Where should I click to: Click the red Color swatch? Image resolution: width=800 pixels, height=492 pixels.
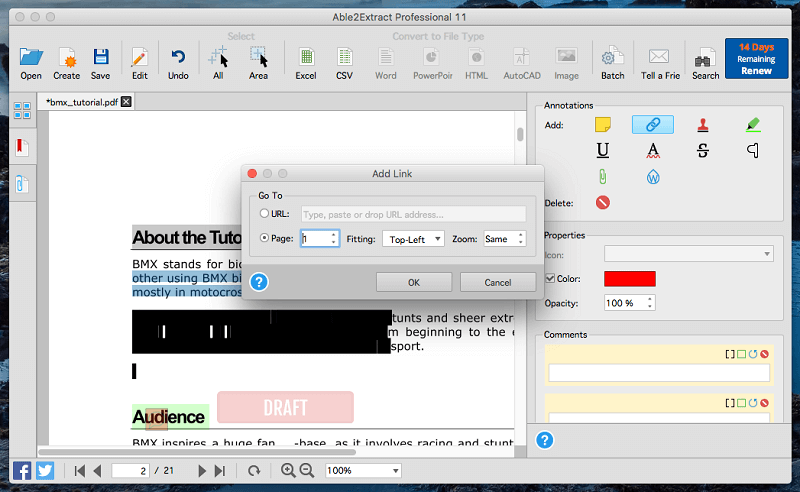(x=630, y=279)
